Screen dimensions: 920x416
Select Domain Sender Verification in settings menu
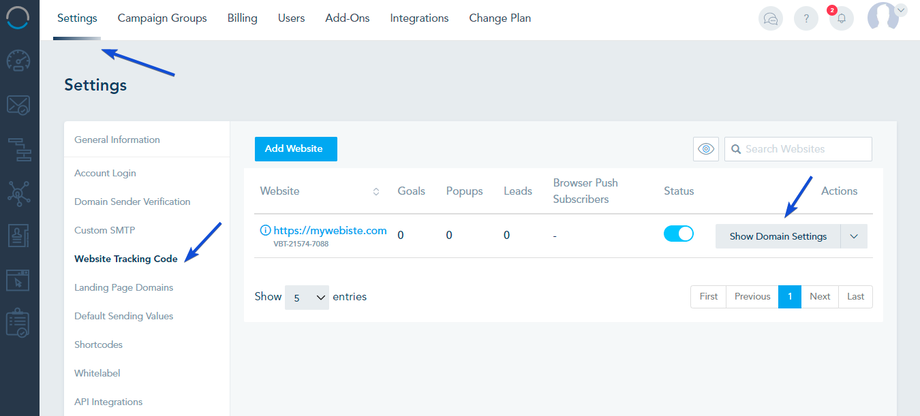click(132, 201)
